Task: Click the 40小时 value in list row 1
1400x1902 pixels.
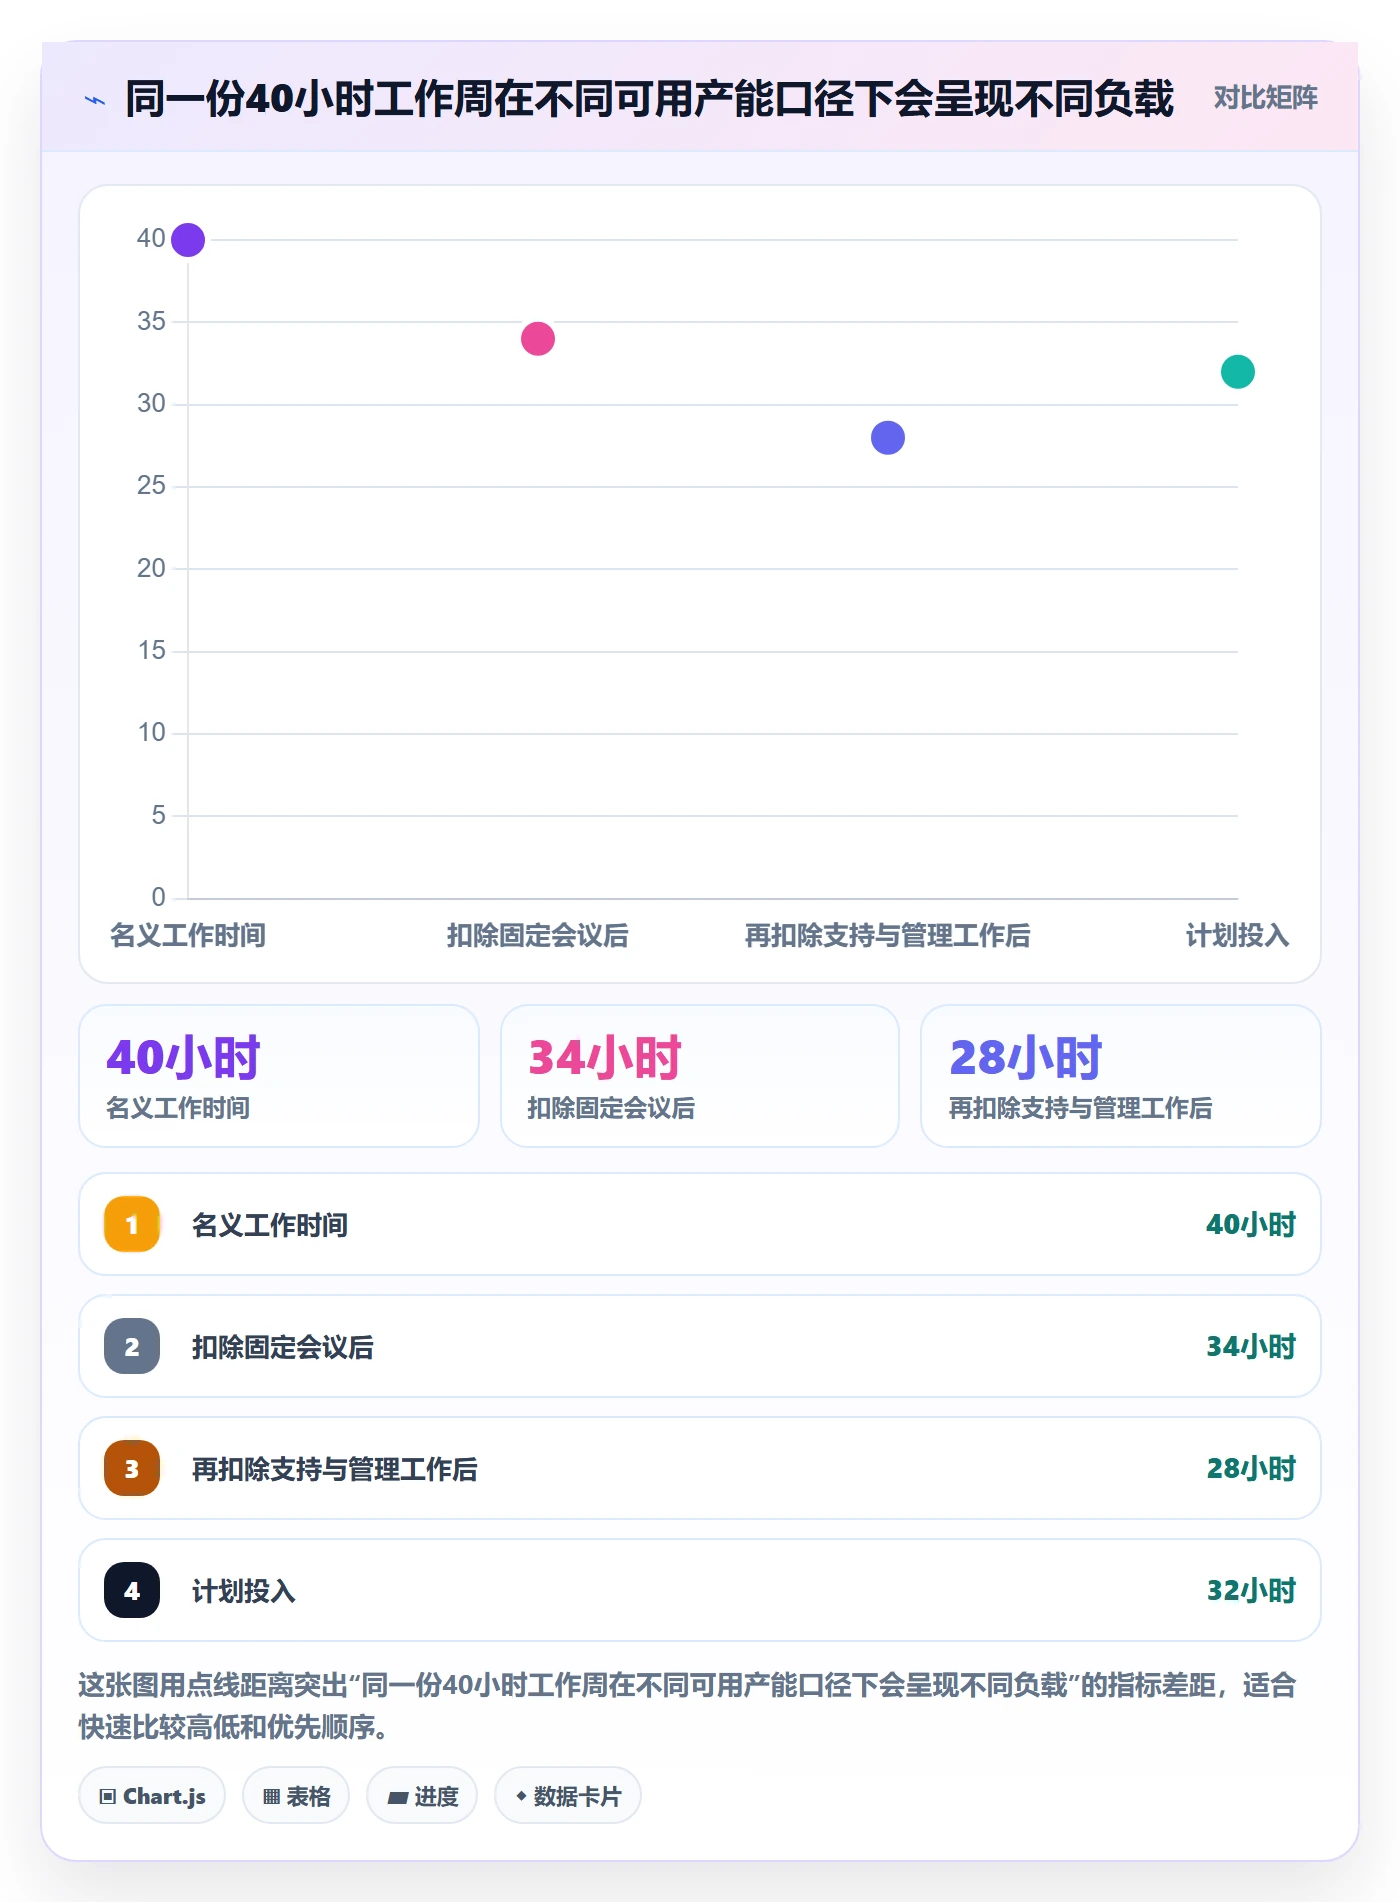Action: [x=1251, y=1225]
